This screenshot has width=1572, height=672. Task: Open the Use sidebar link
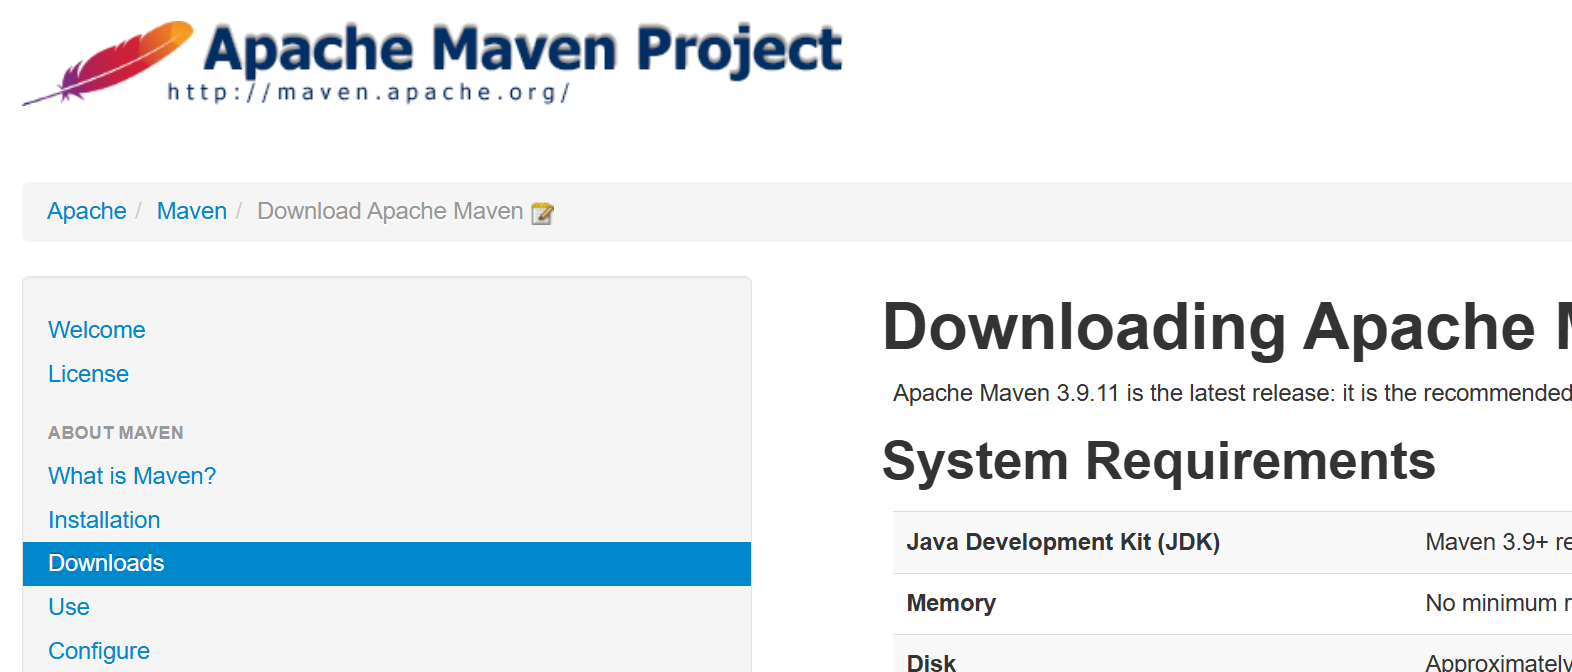click(69, 607)
